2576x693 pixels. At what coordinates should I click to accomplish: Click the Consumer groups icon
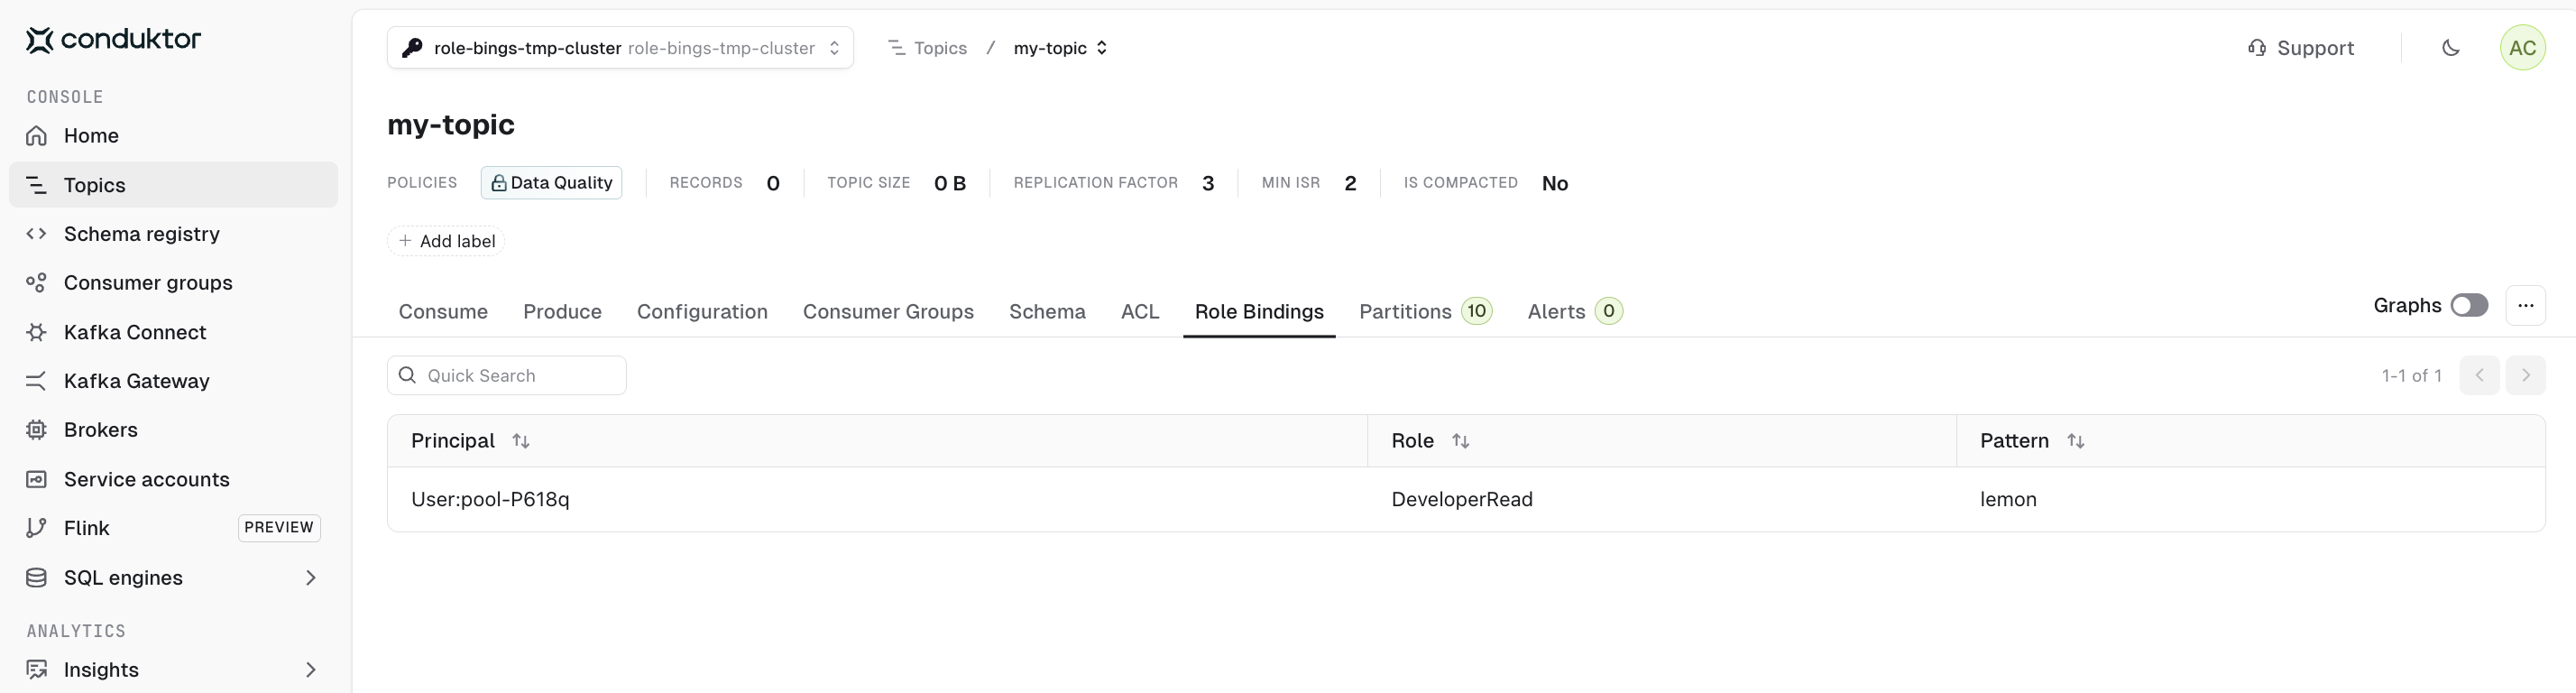click(x=37, y=283)
